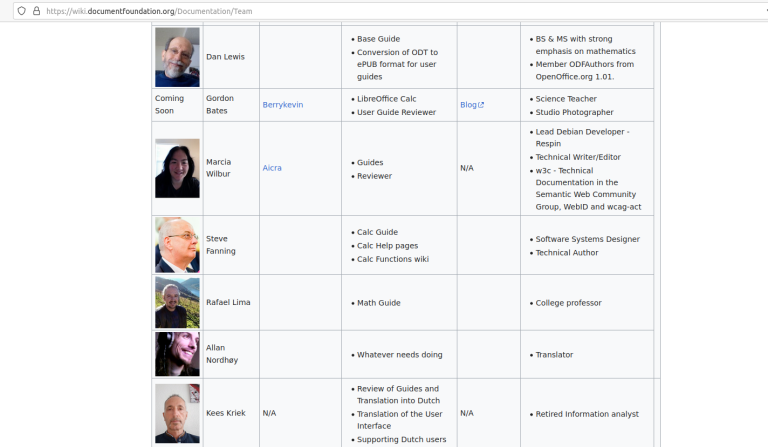Click the Calc Guide list item

(377, 232)
